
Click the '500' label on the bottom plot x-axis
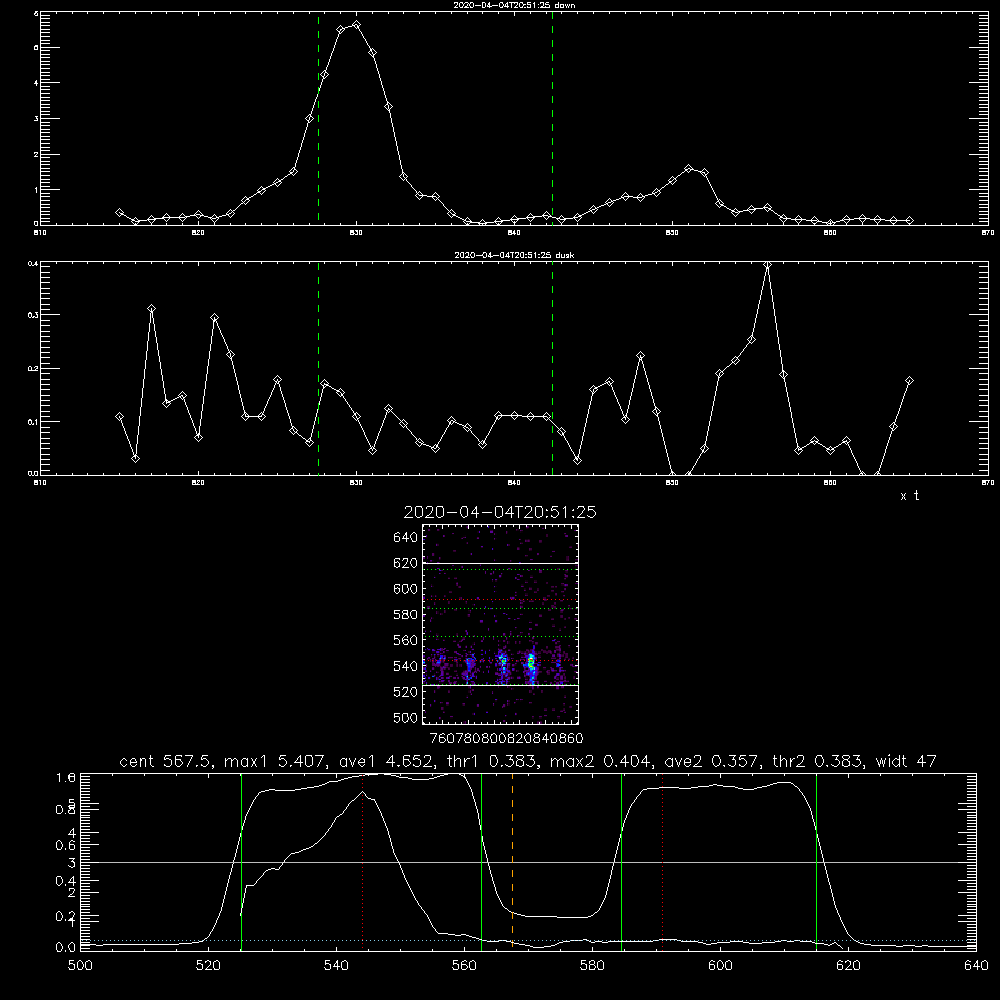(x=80, y=966)
